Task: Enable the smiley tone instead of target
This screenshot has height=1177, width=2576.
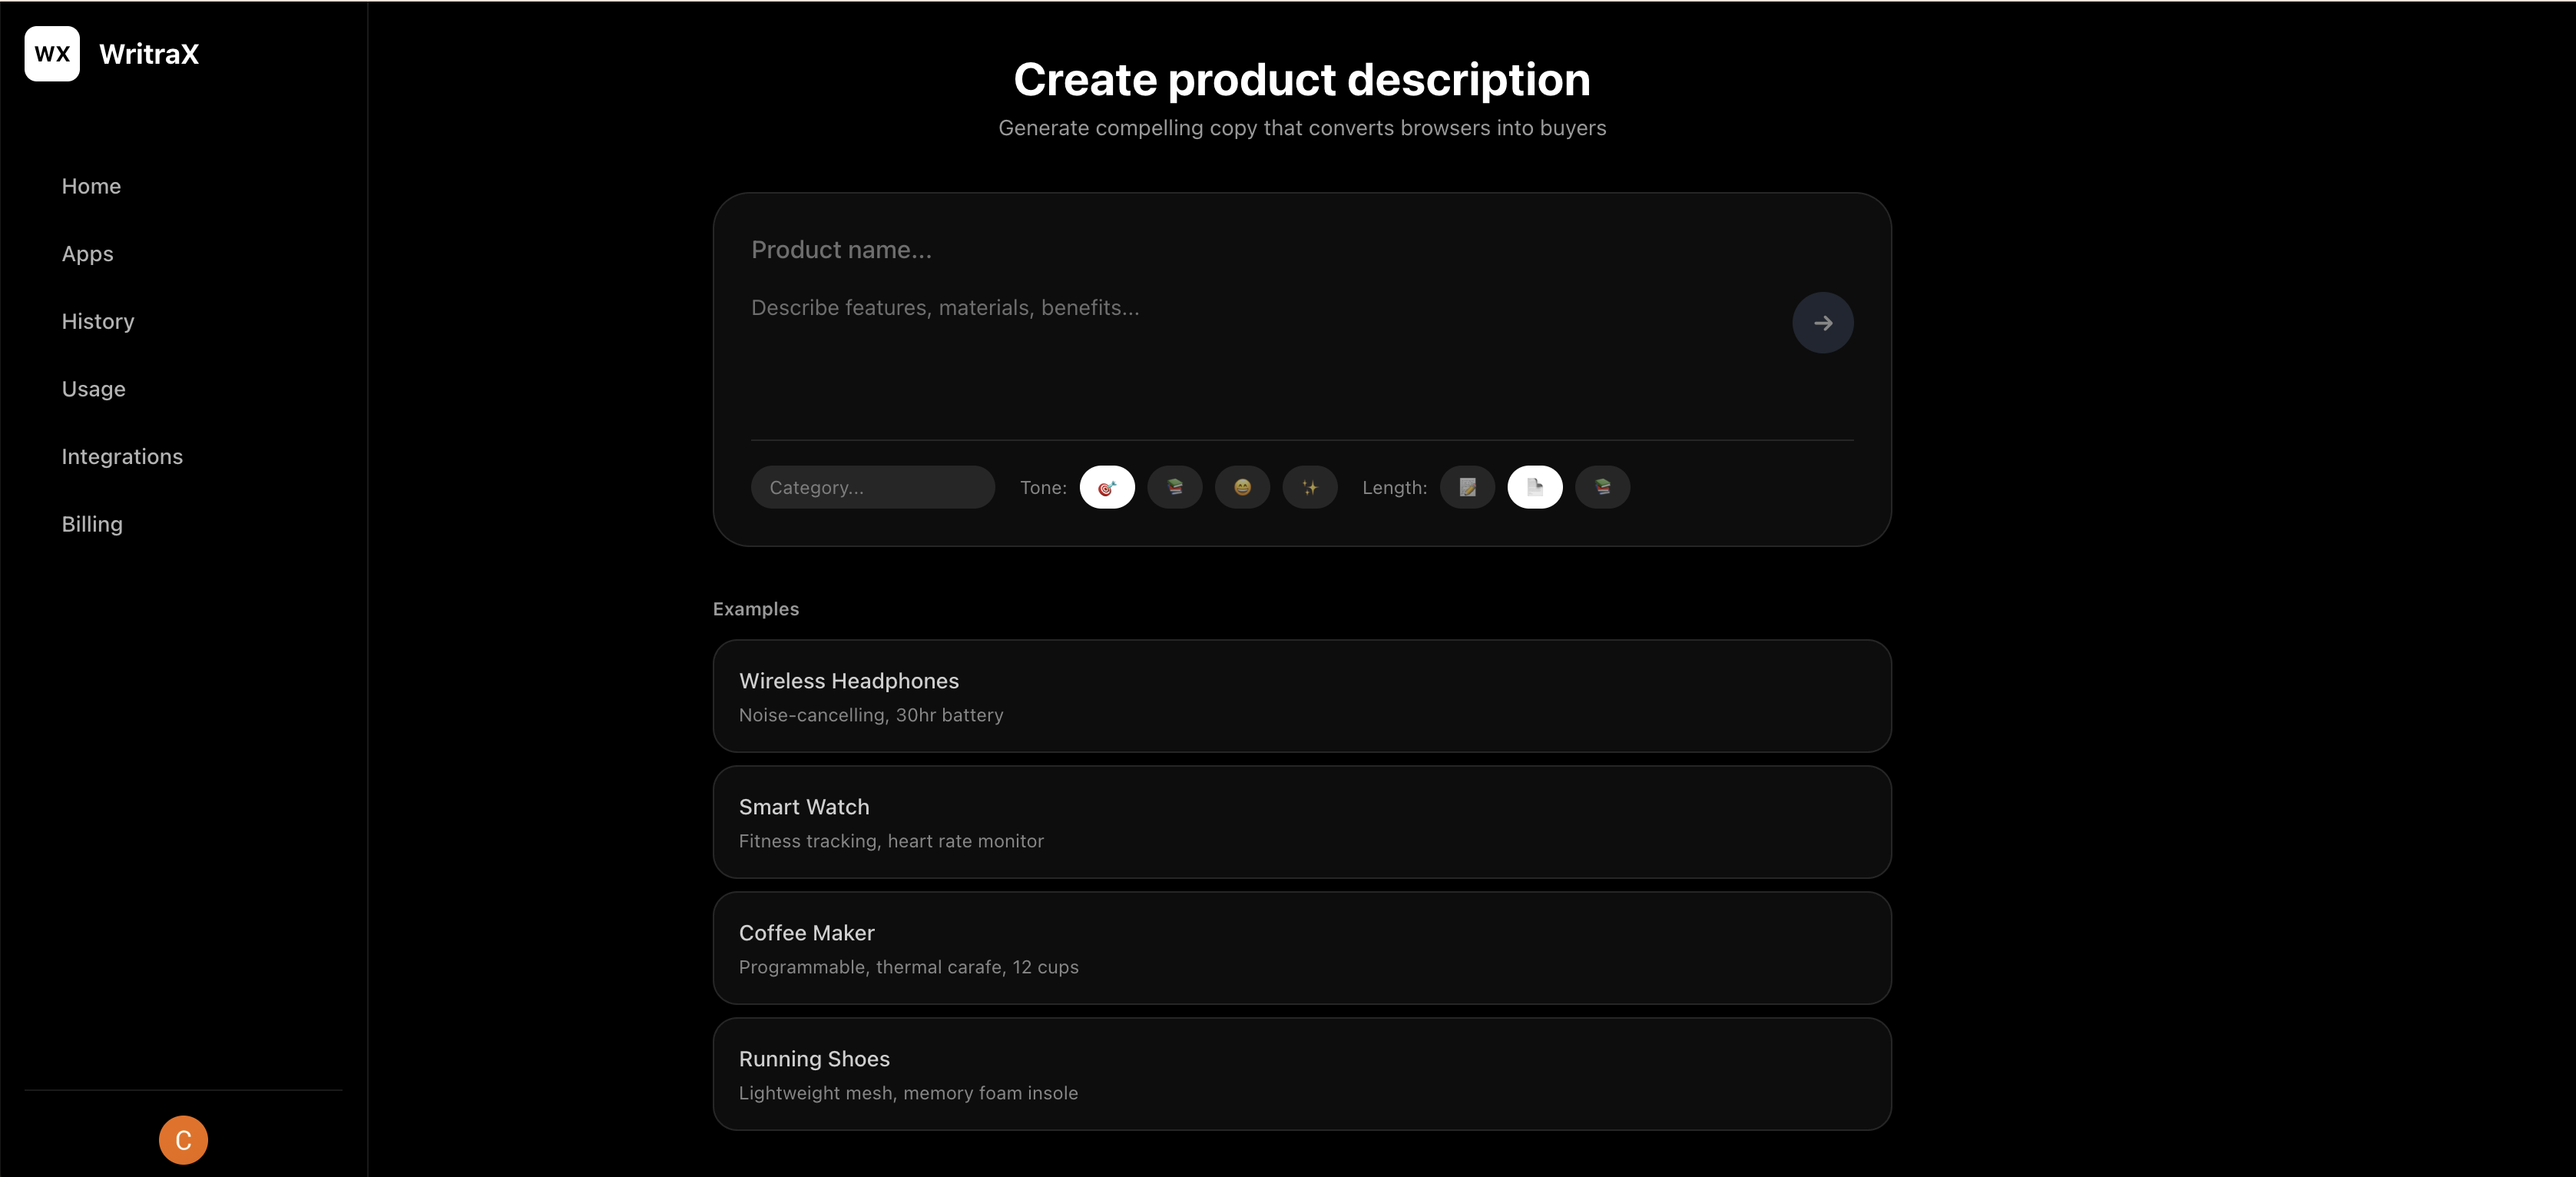Action: click(1242, 487)
